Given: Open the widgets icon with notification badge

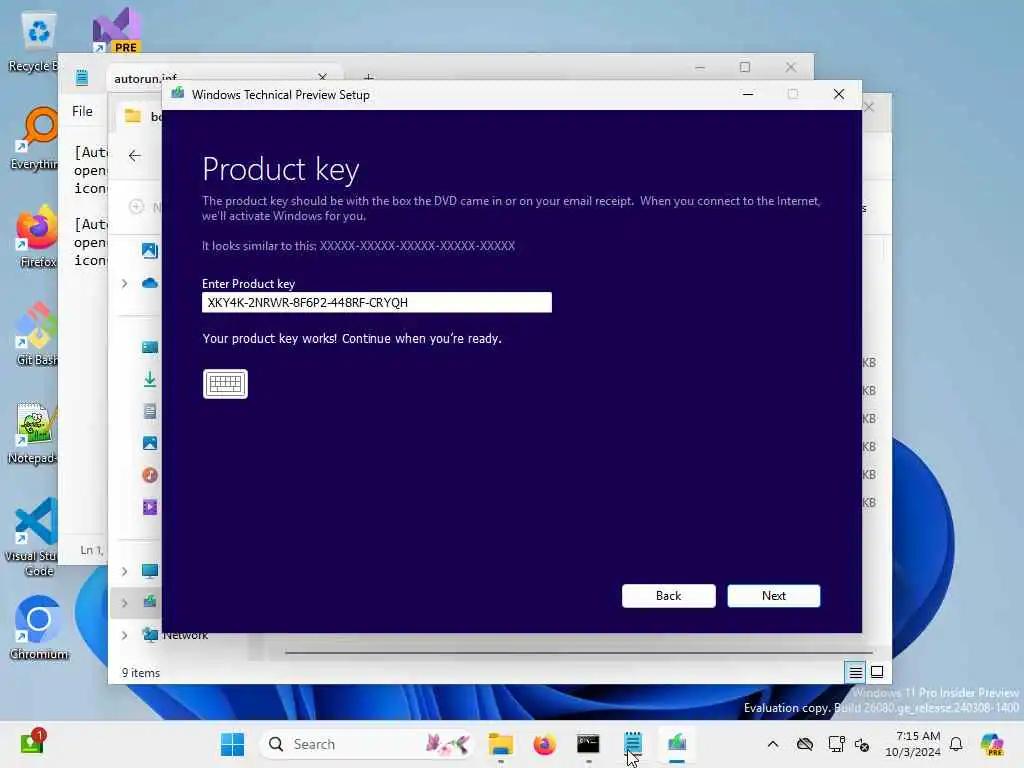Looking at the screenshot, I should (x=31, y=743).
